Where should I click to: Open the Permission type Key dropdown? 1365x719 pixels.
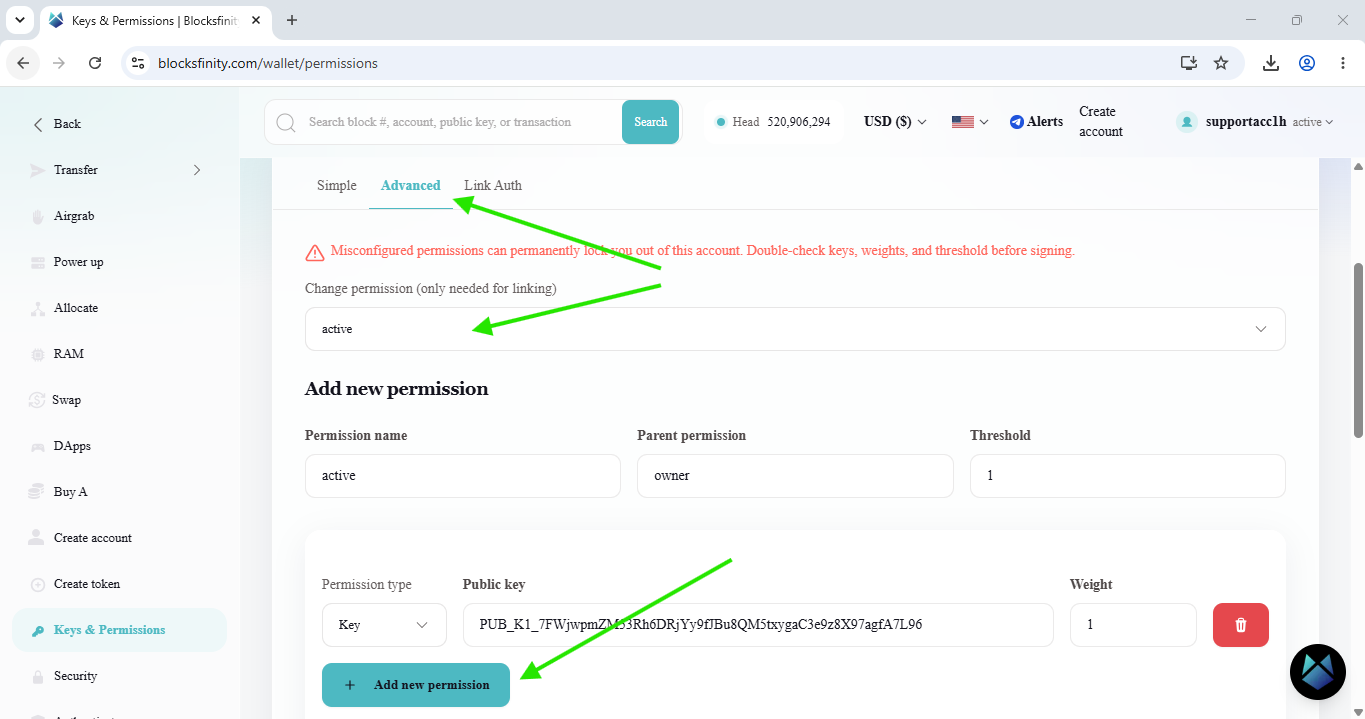pos(384,625)
